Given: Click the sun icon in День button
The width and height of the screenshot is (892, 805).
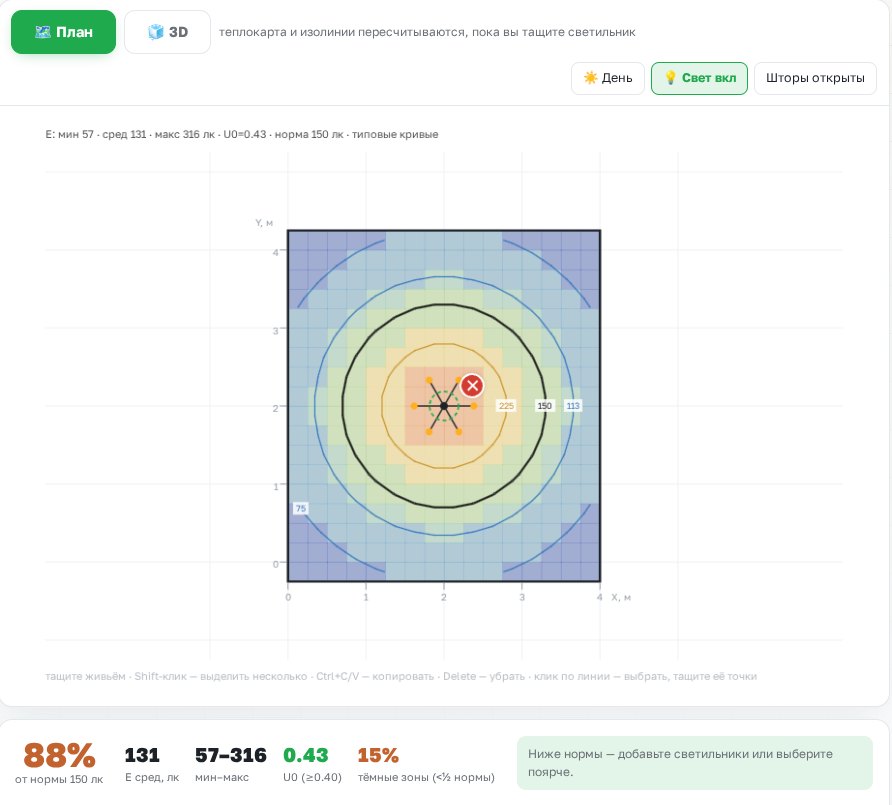Looking at the screenshot, I should (x=590, y=77).
